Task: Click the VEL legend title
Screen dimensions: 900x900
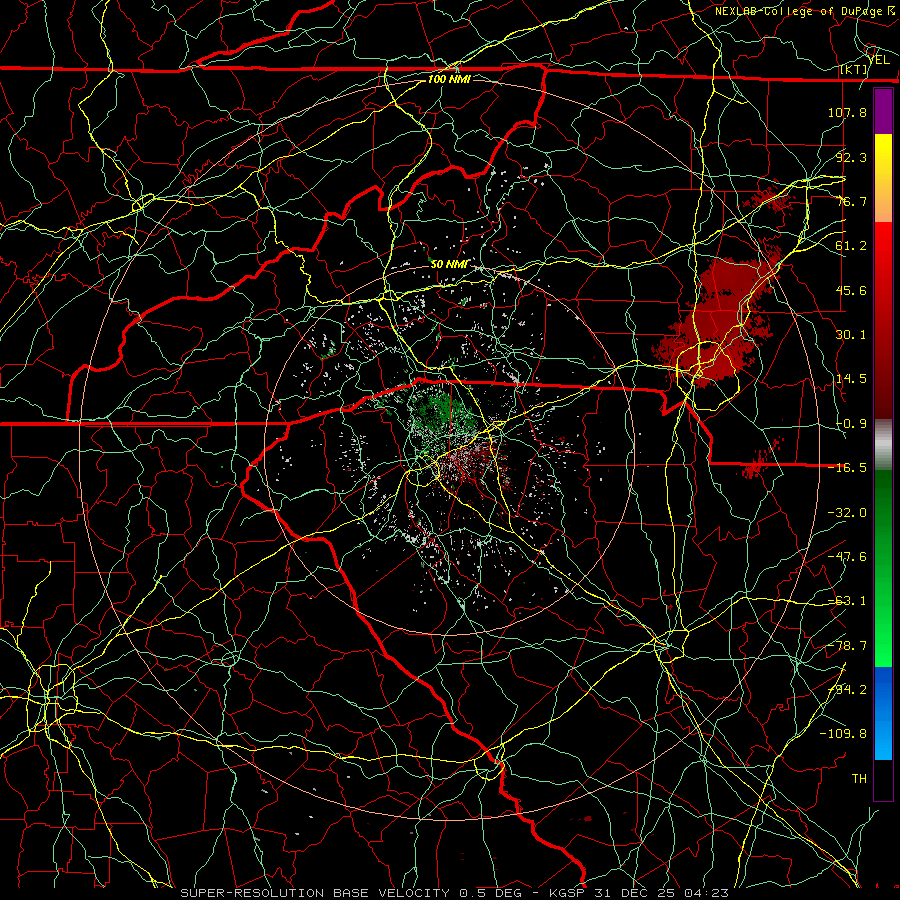Action: click(x=879, y=60)
